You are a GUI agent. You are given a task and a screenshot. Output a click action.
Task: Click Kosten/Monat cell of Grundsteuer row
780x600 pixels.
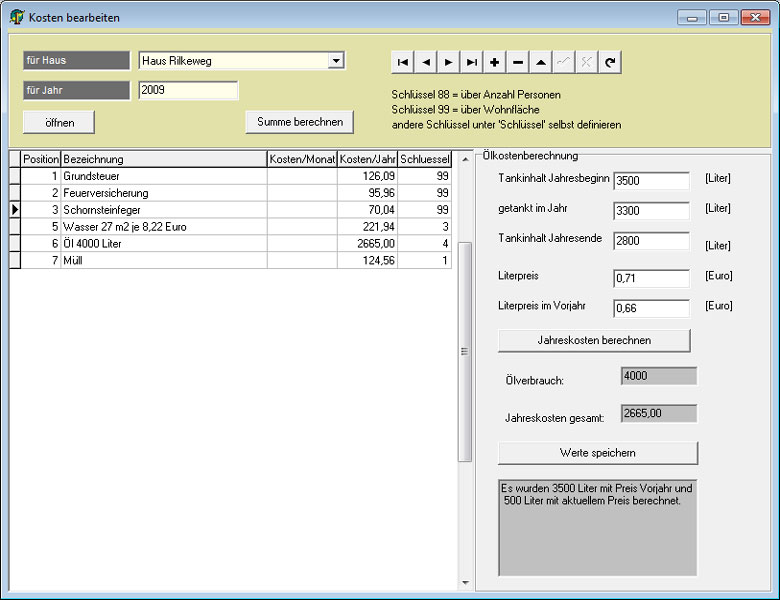point(302,176)
